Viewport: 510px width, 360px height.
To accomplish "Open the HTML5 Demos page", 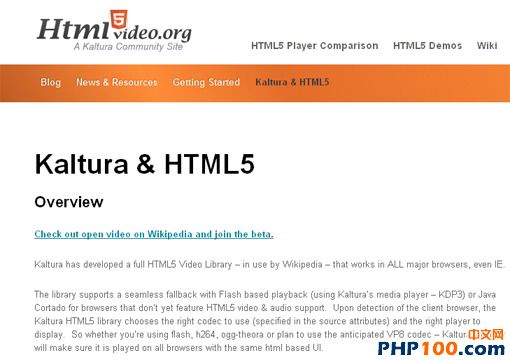I will point(427,46).
